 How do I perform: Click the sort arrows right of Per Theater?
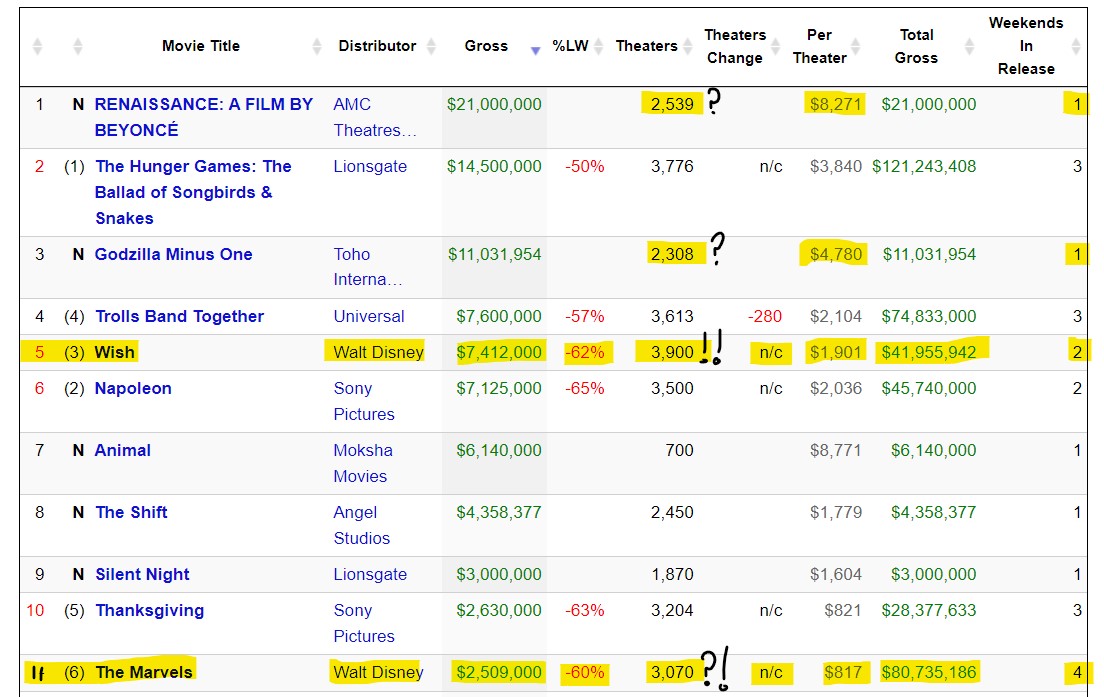tap(857, 46)
